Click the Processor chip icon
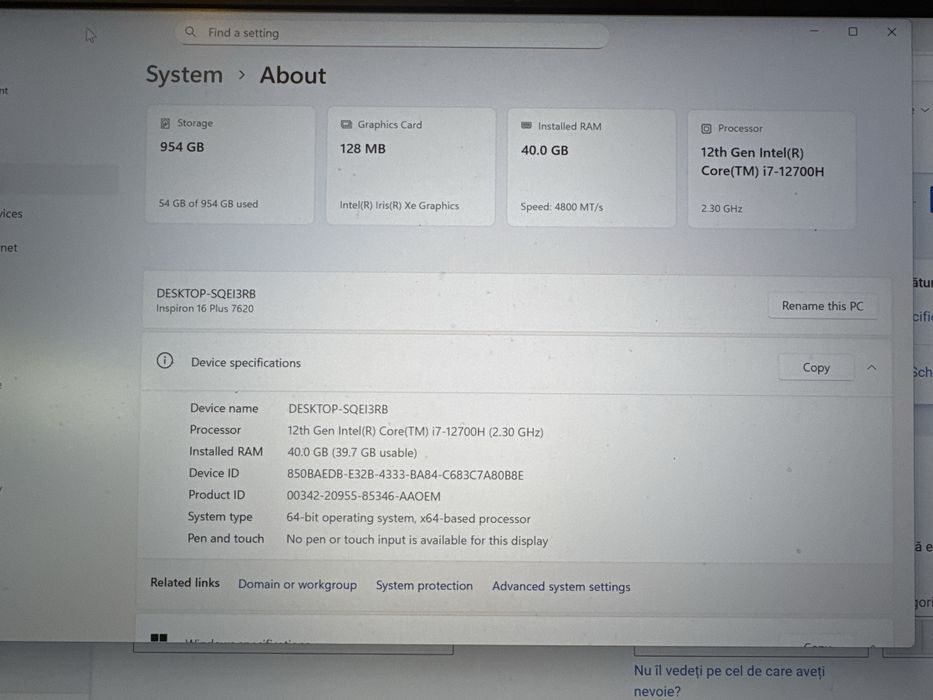Image resolution: width=933 pixels, height=700 pixels. pyautogui.click(x=706, y=129)
